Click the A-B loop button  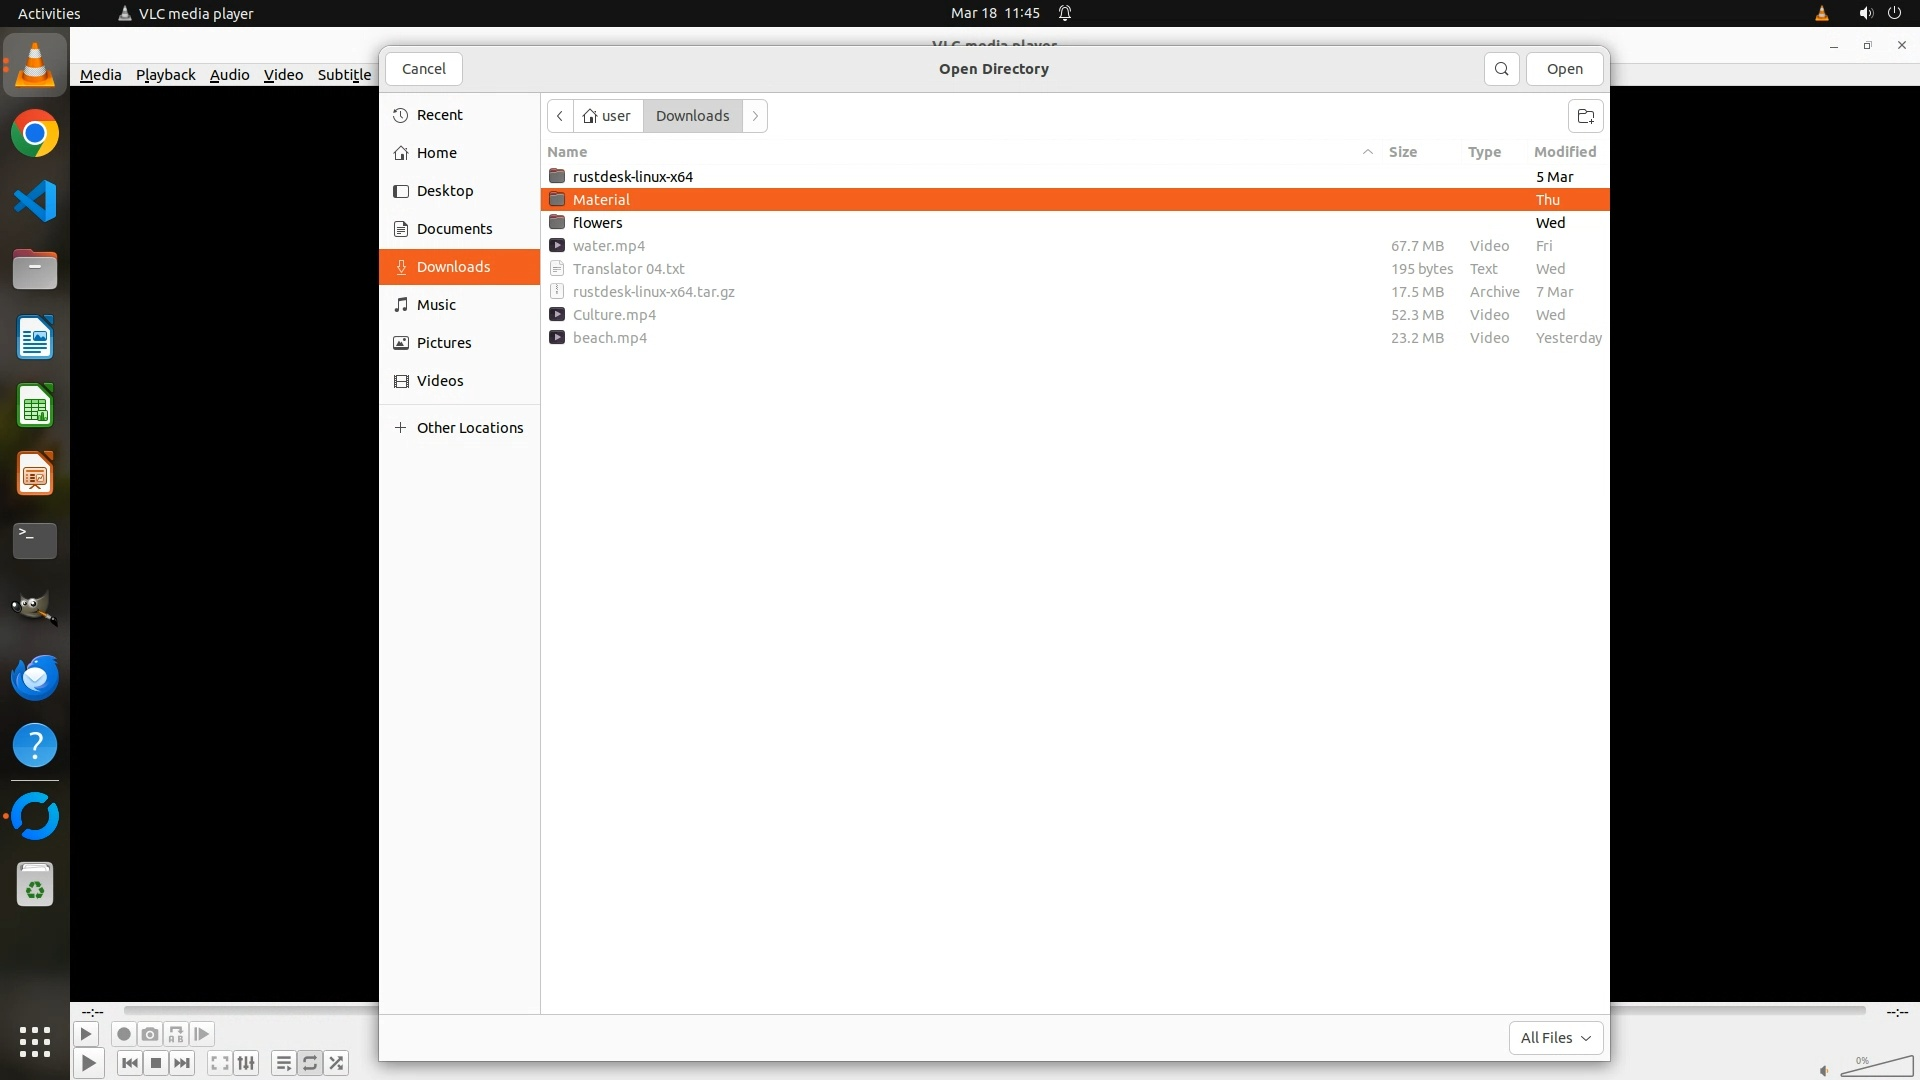pos(176,1034)
